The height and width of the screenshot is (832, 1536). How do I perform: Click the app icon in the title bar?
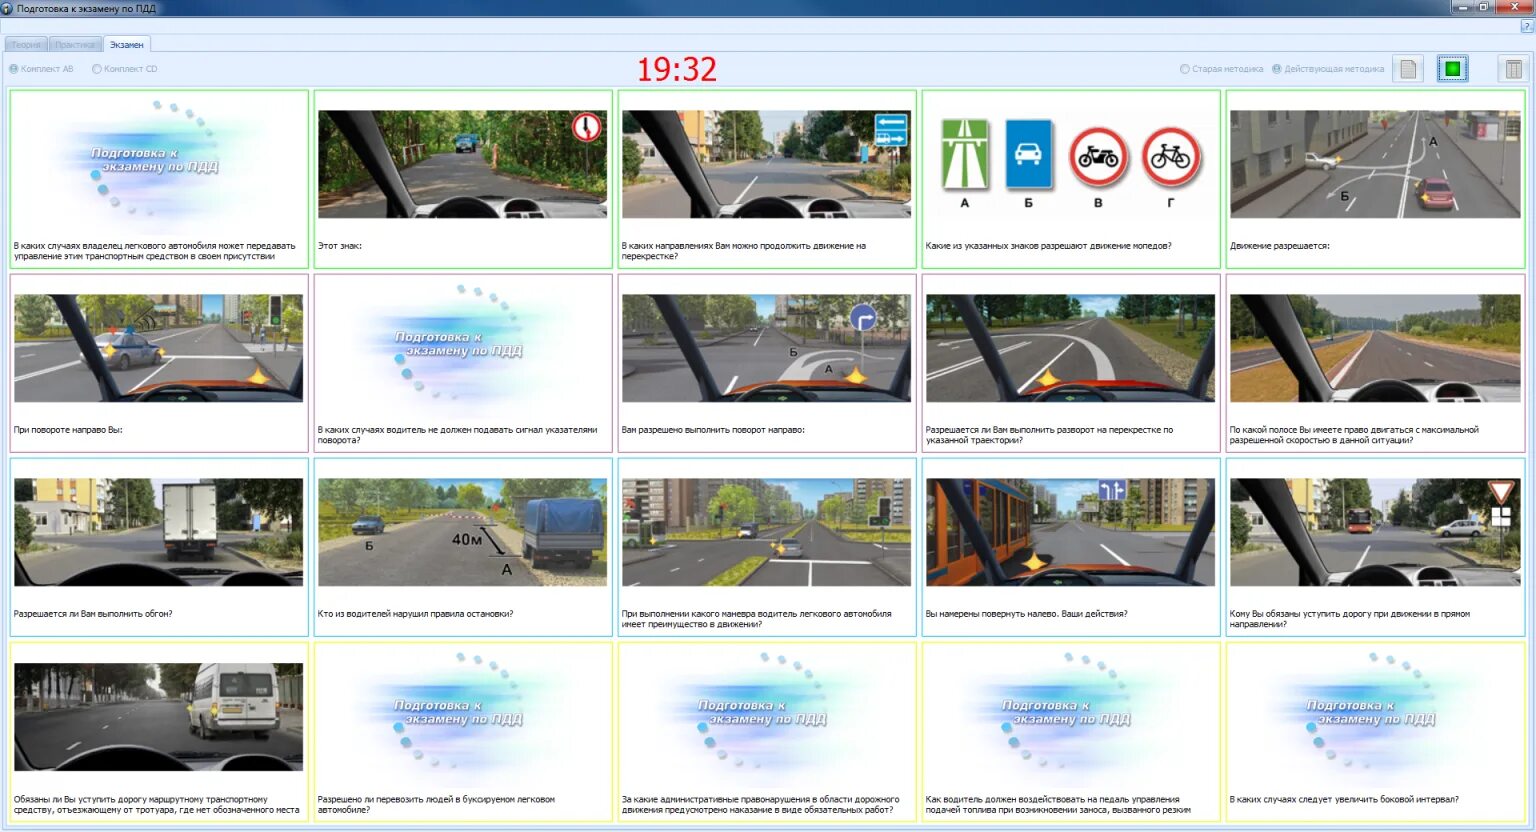8,8
